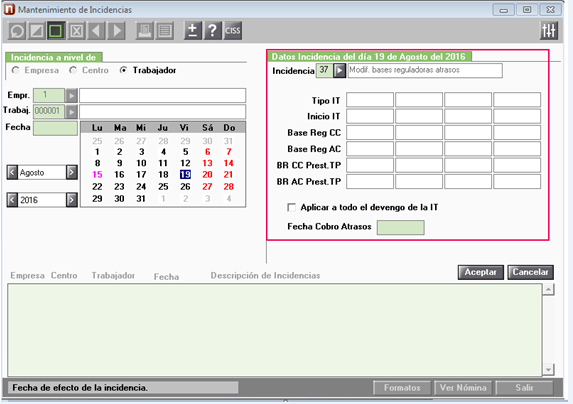
Task: Select day 10 in the calendar
Action: tap(141, 163)
